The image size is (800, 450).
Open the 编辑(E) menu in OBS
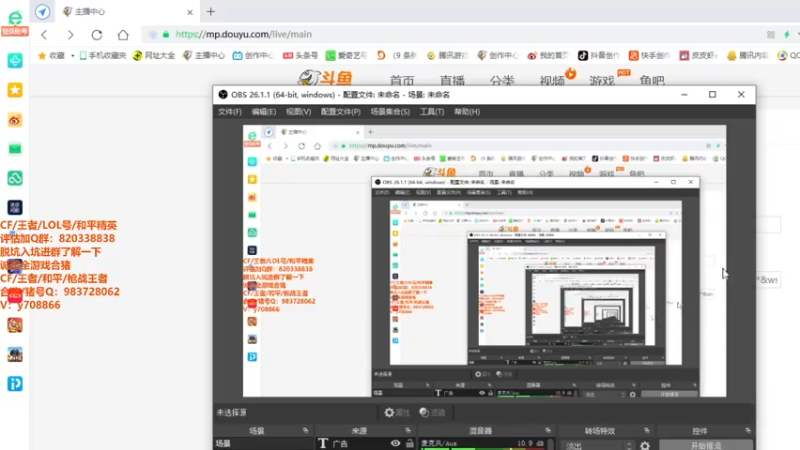tap(263, 112)
